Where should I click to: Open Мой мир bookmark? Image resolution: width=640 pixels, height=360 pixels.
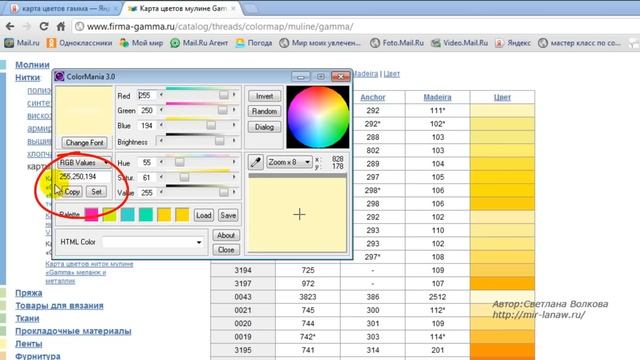tap(141, 42)
